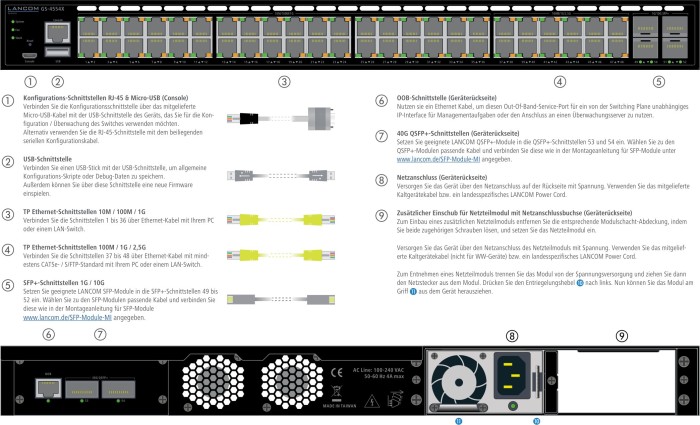
Task: Click the electrical hazard warning triangle
Action: point(372,401)
